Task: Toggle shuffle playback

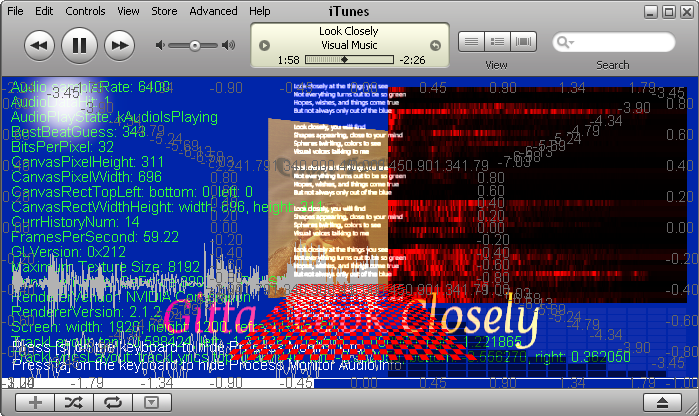Action: (x=74, y=403)
